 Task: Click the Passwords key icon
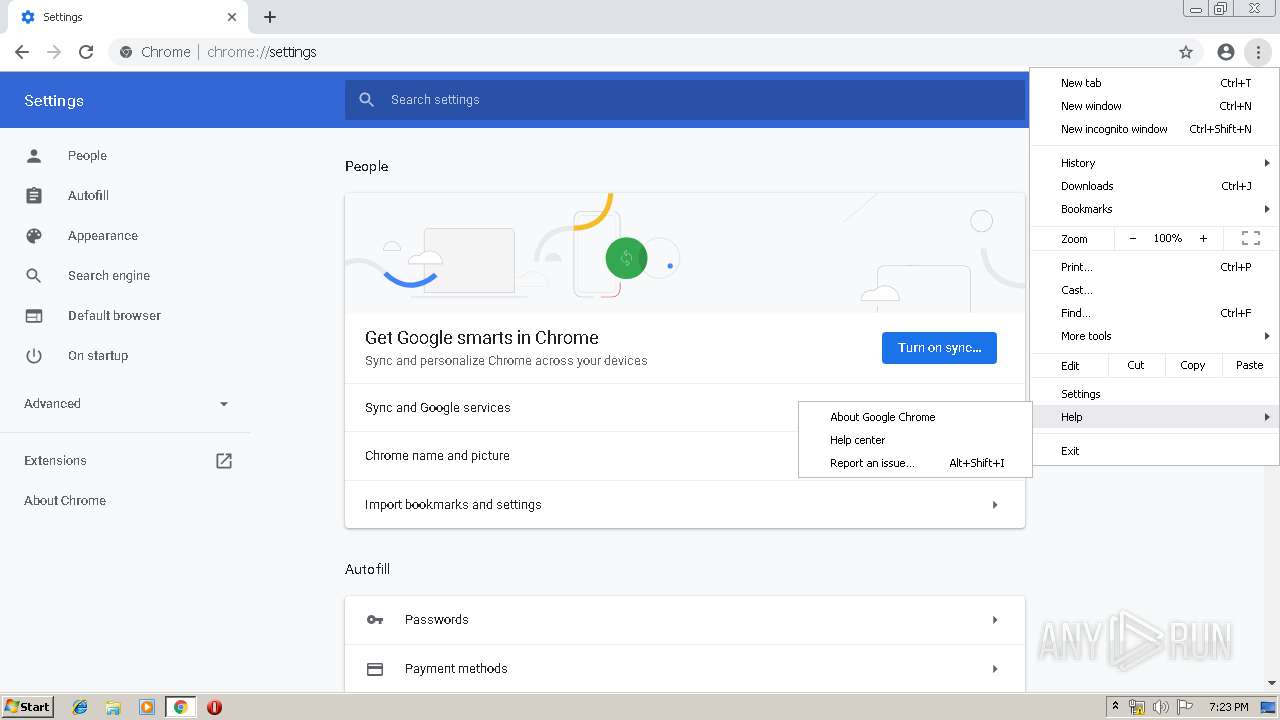[x=375, y=620]
